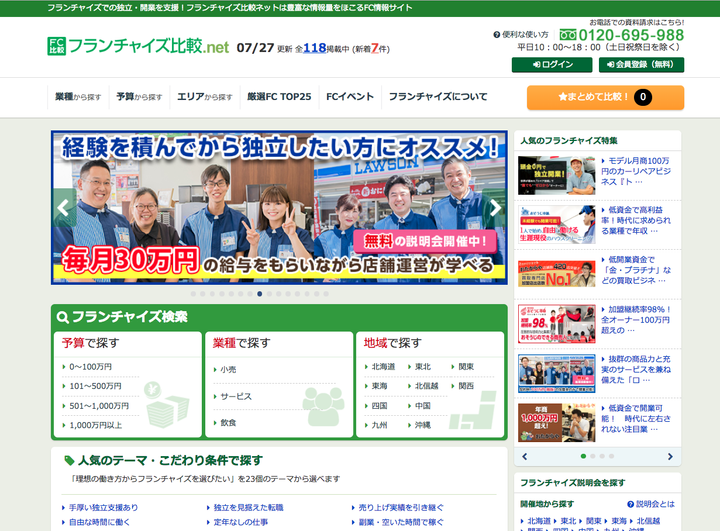Open theme 手厚い独立支援あり

click(x=103, y=508)
